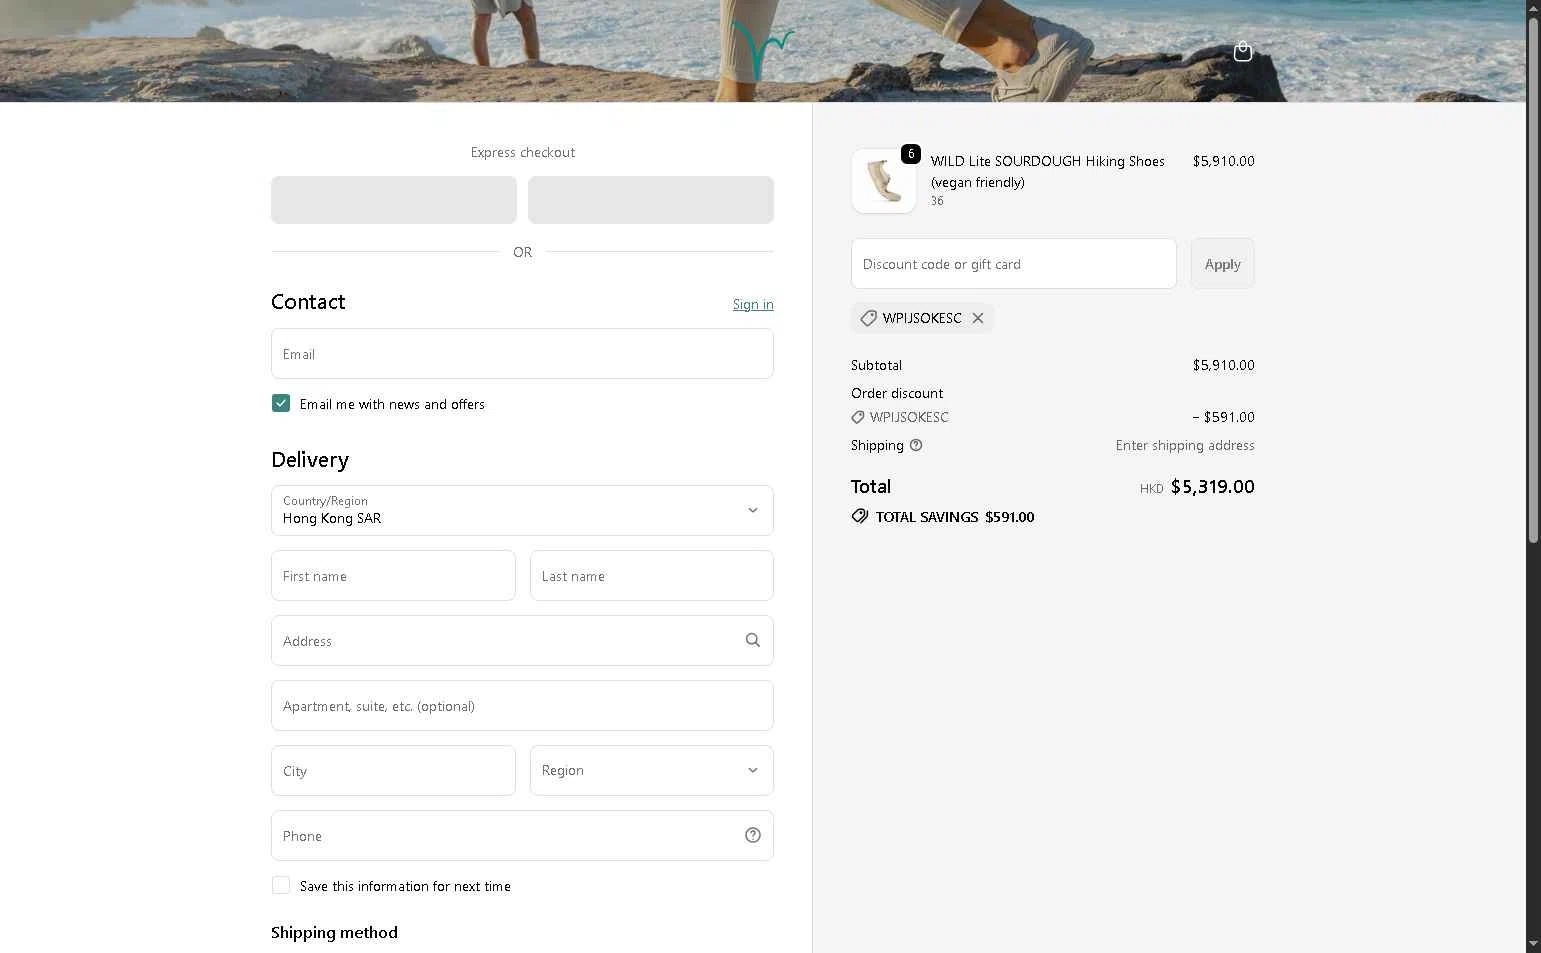
Task: Show shipping info question mark icon
Action: 916,445
